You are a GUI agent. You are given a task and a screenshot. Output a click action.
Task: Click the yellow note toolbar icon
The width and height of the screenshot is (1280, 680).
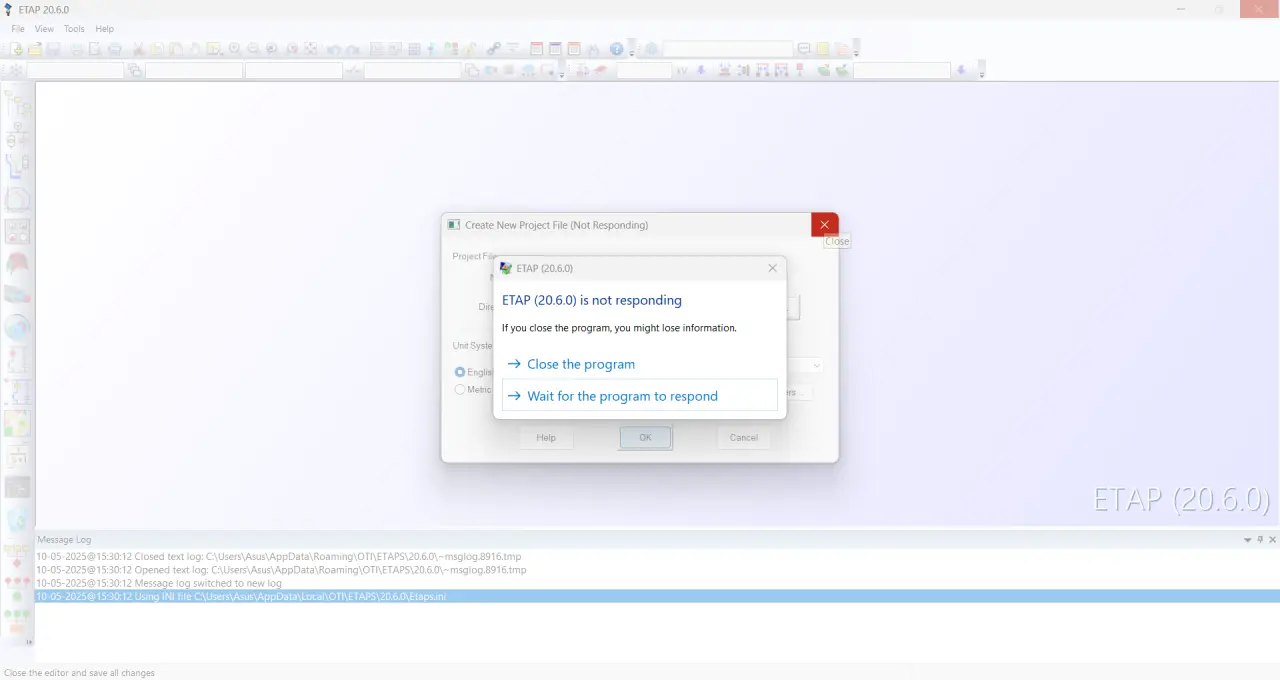pyautogui.click(x=822, y=48)
